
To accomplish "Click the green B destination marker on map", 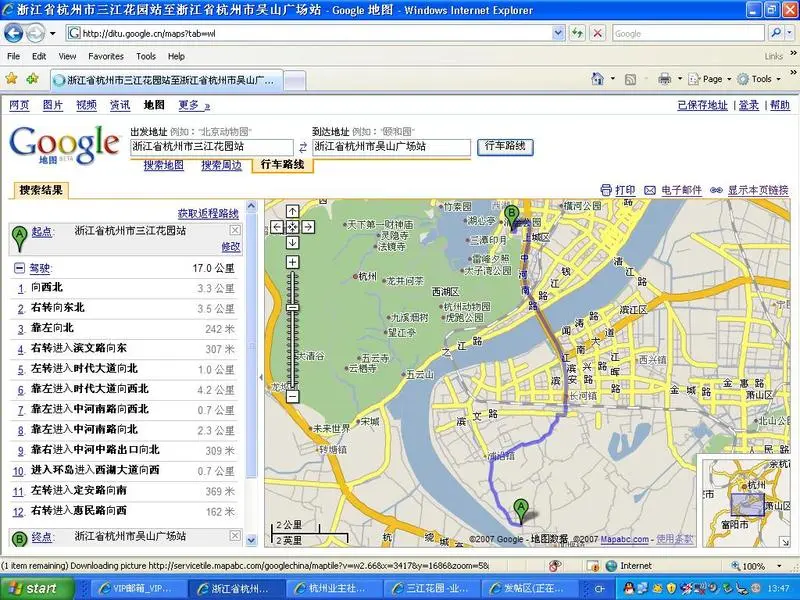I will (x=511, y=218).
